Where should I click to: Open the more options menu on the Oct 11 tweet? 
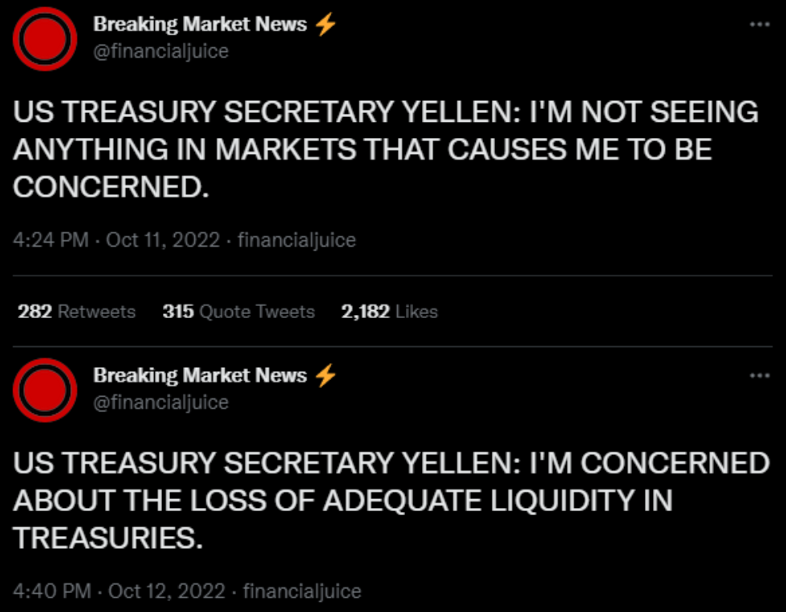click(x=759, y=24)
